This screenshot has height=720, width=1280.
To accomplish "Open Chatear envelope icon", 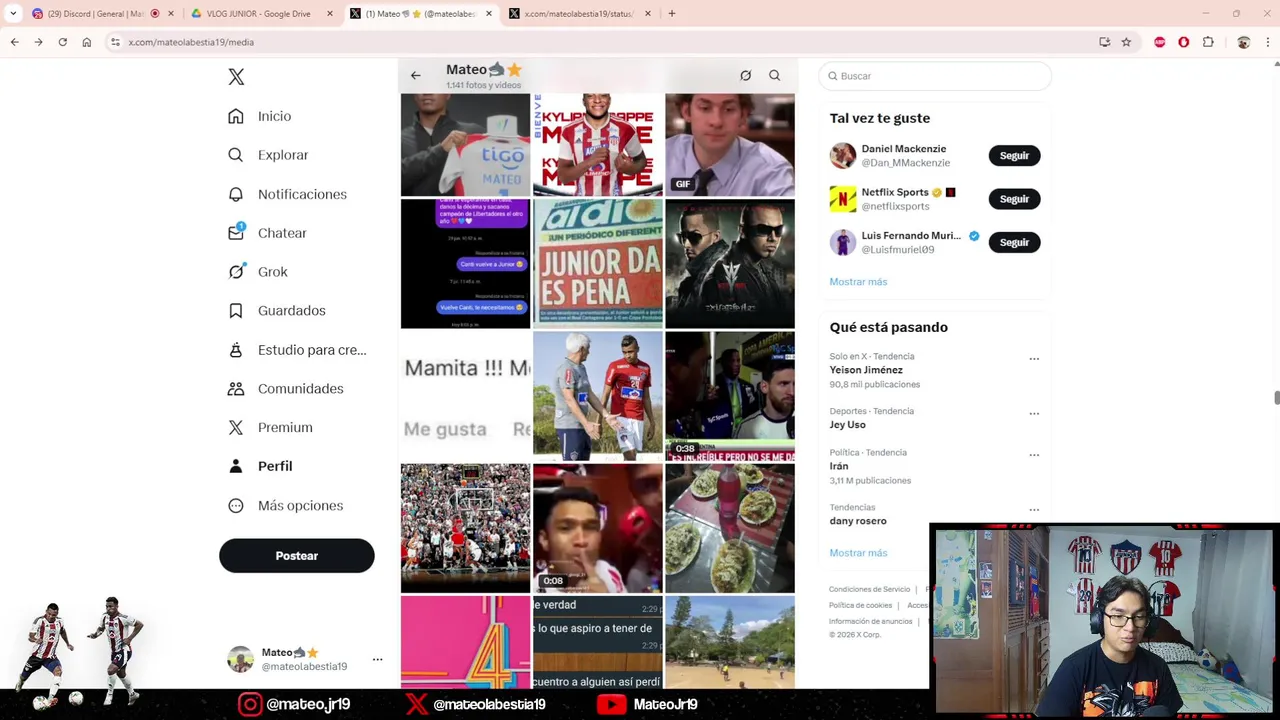I will coord(236,233).
